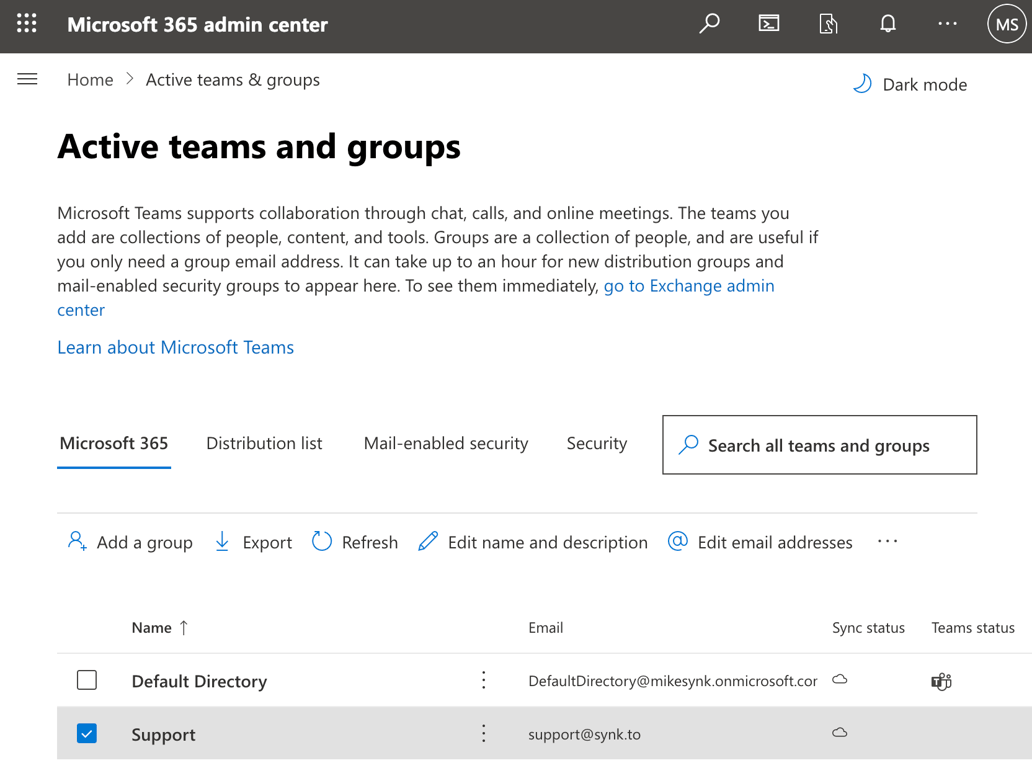
Task: Click the document icon in the header bar
Action: point(828,24)
